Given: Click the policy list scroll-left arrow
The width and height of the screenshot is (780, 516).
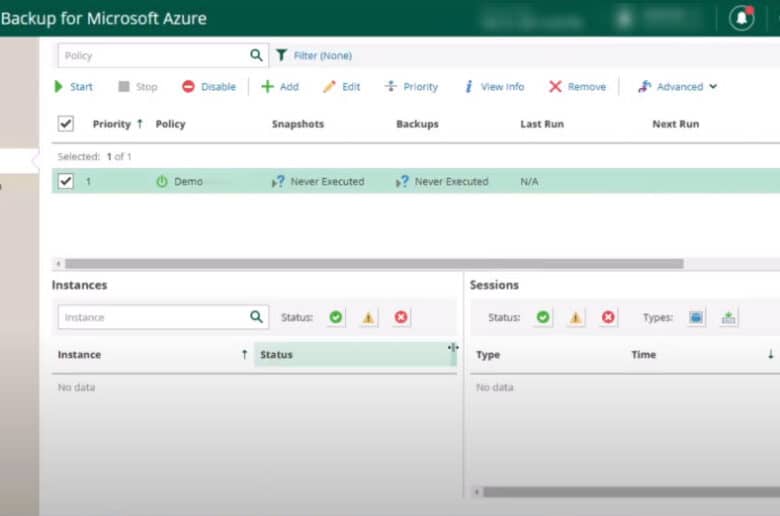Looking at the screenshot, I should (x=58, y=263).
